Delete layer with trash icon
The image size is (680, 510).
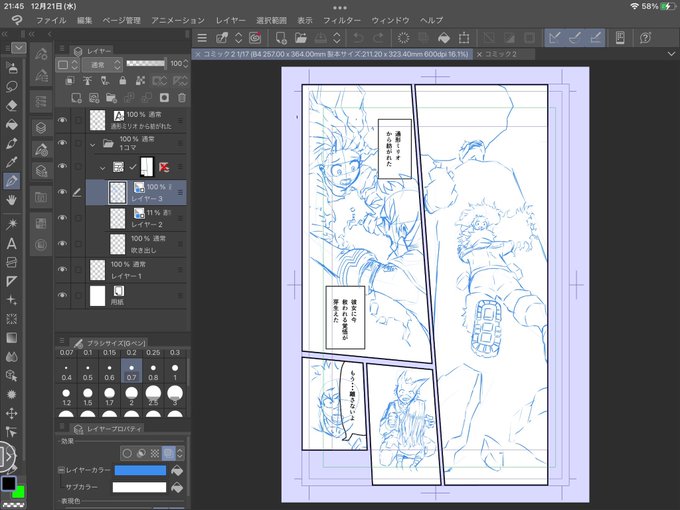(182, 98)
